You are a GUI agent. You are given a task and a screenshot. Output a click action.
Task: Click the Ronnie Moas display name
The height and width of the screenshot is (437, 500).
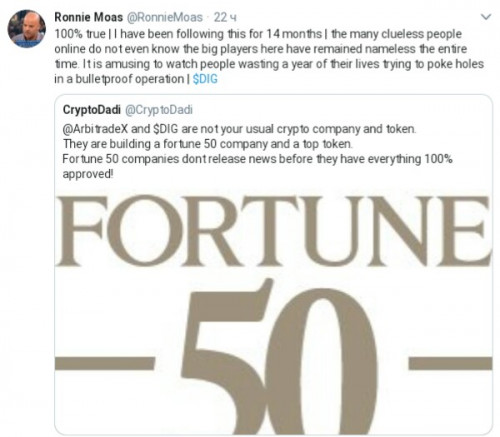[88, 17]
